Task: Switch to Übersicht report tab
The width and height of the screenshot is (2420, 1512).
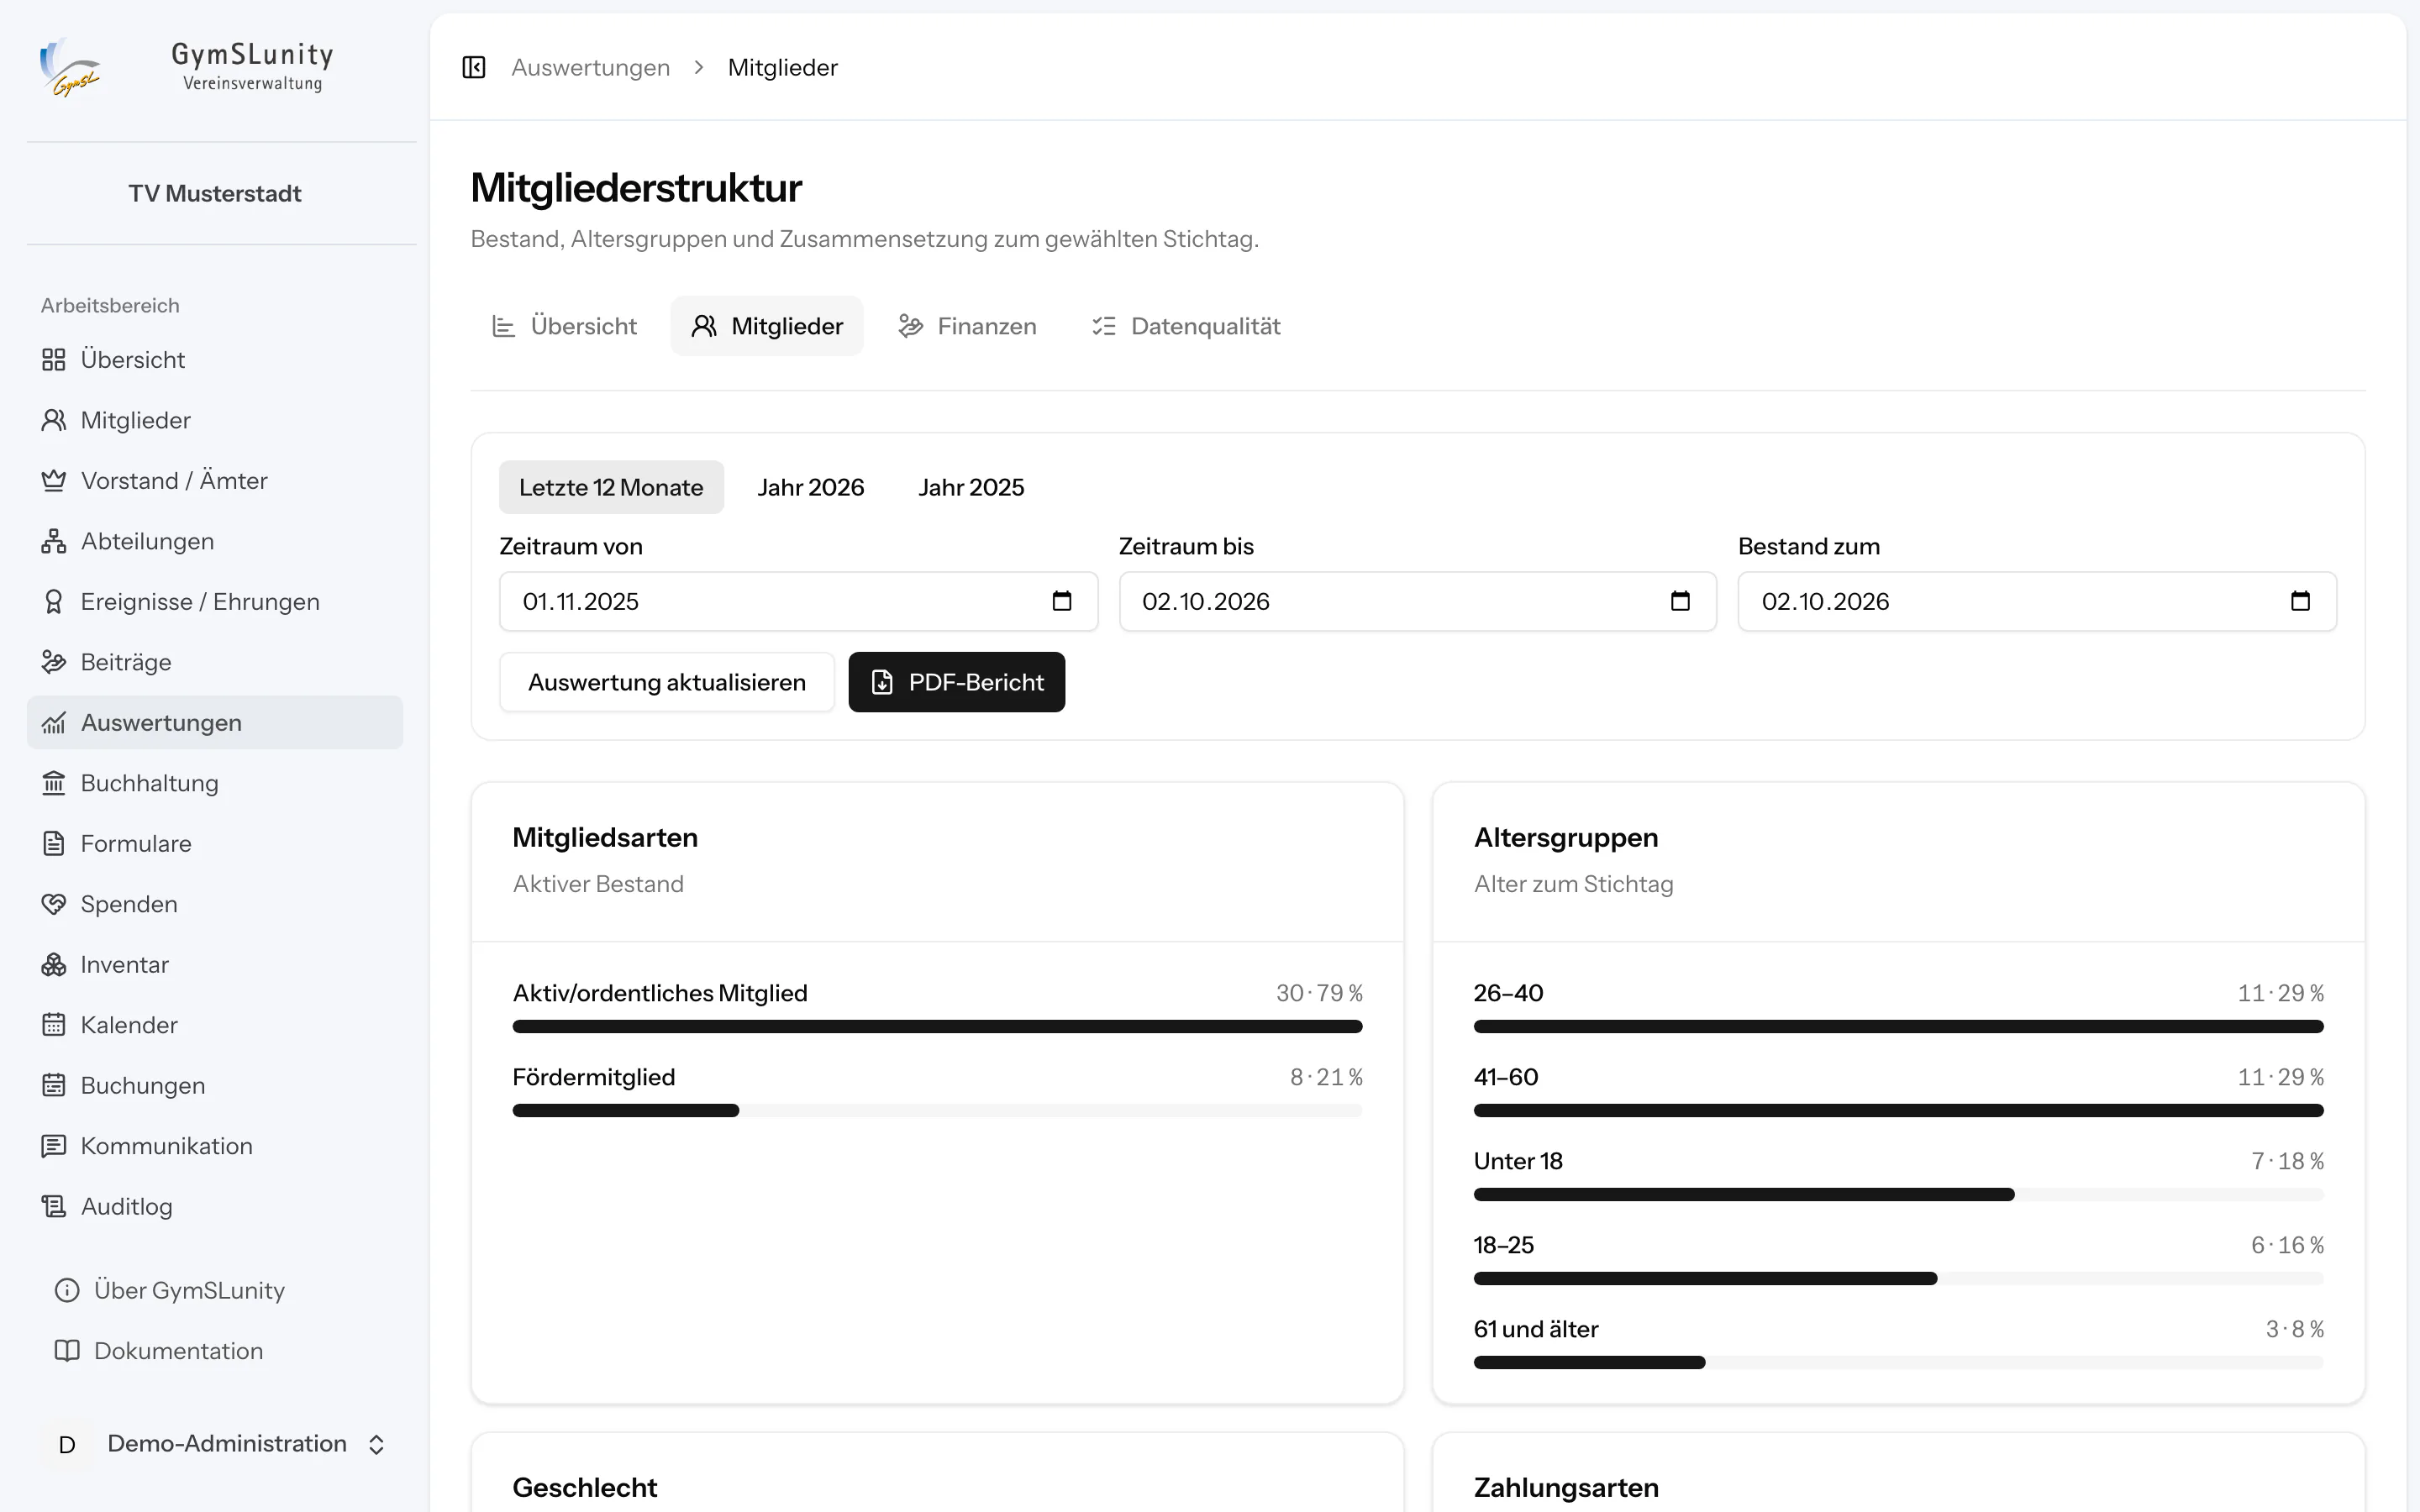Action: pyautogui.click(x=564, y=326)
